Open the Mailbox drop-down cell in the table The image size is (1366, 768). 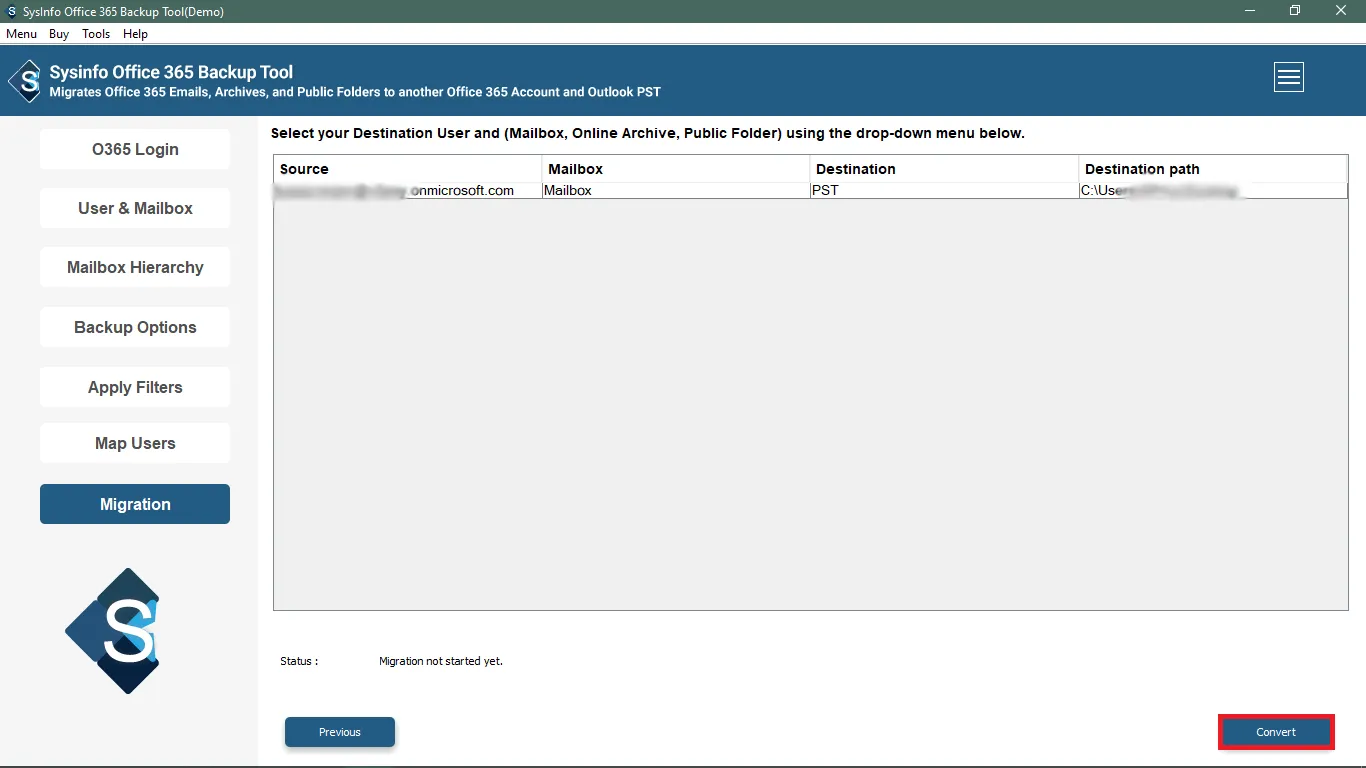point(676,190)
